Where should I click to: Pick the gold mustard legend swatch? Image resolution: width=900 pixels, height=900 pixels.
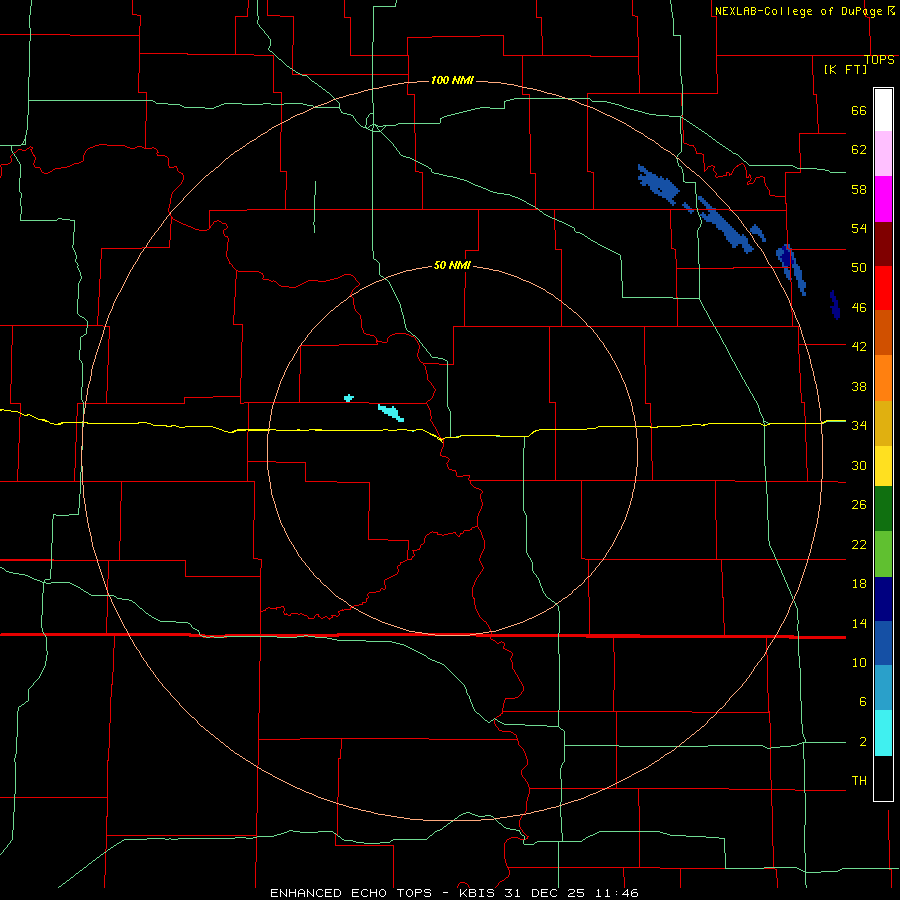tap(883, 423)
